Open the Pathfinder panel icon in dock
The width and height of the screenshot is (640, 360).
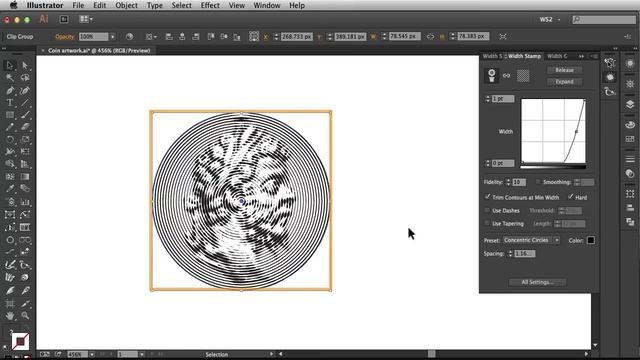630,222
